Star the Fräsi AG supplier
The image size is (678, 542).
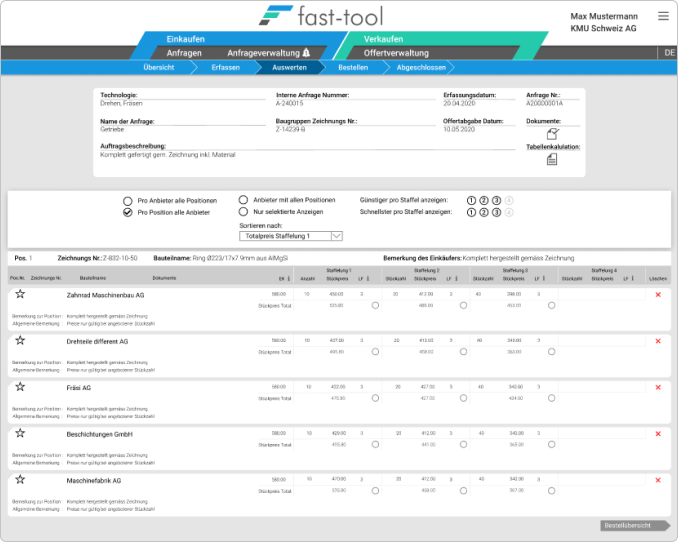[20, 387]
